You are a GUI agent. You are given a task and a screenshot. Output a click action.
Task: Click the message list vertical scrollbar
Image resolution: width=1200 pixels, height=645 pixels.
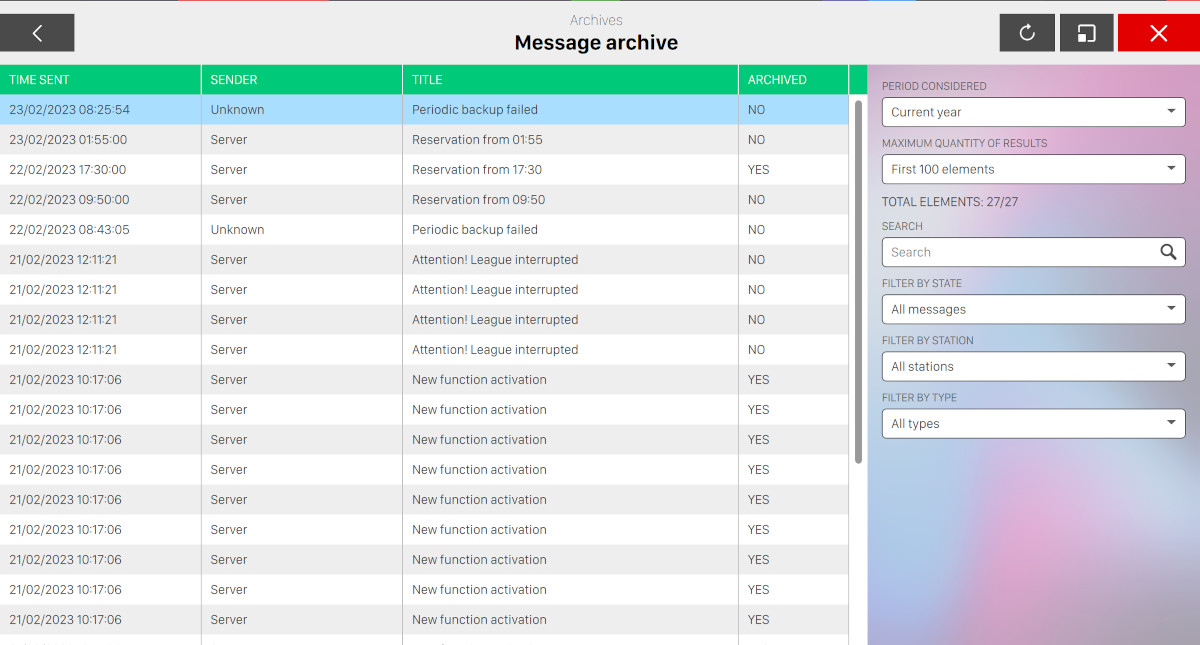[x=858, y=280]
